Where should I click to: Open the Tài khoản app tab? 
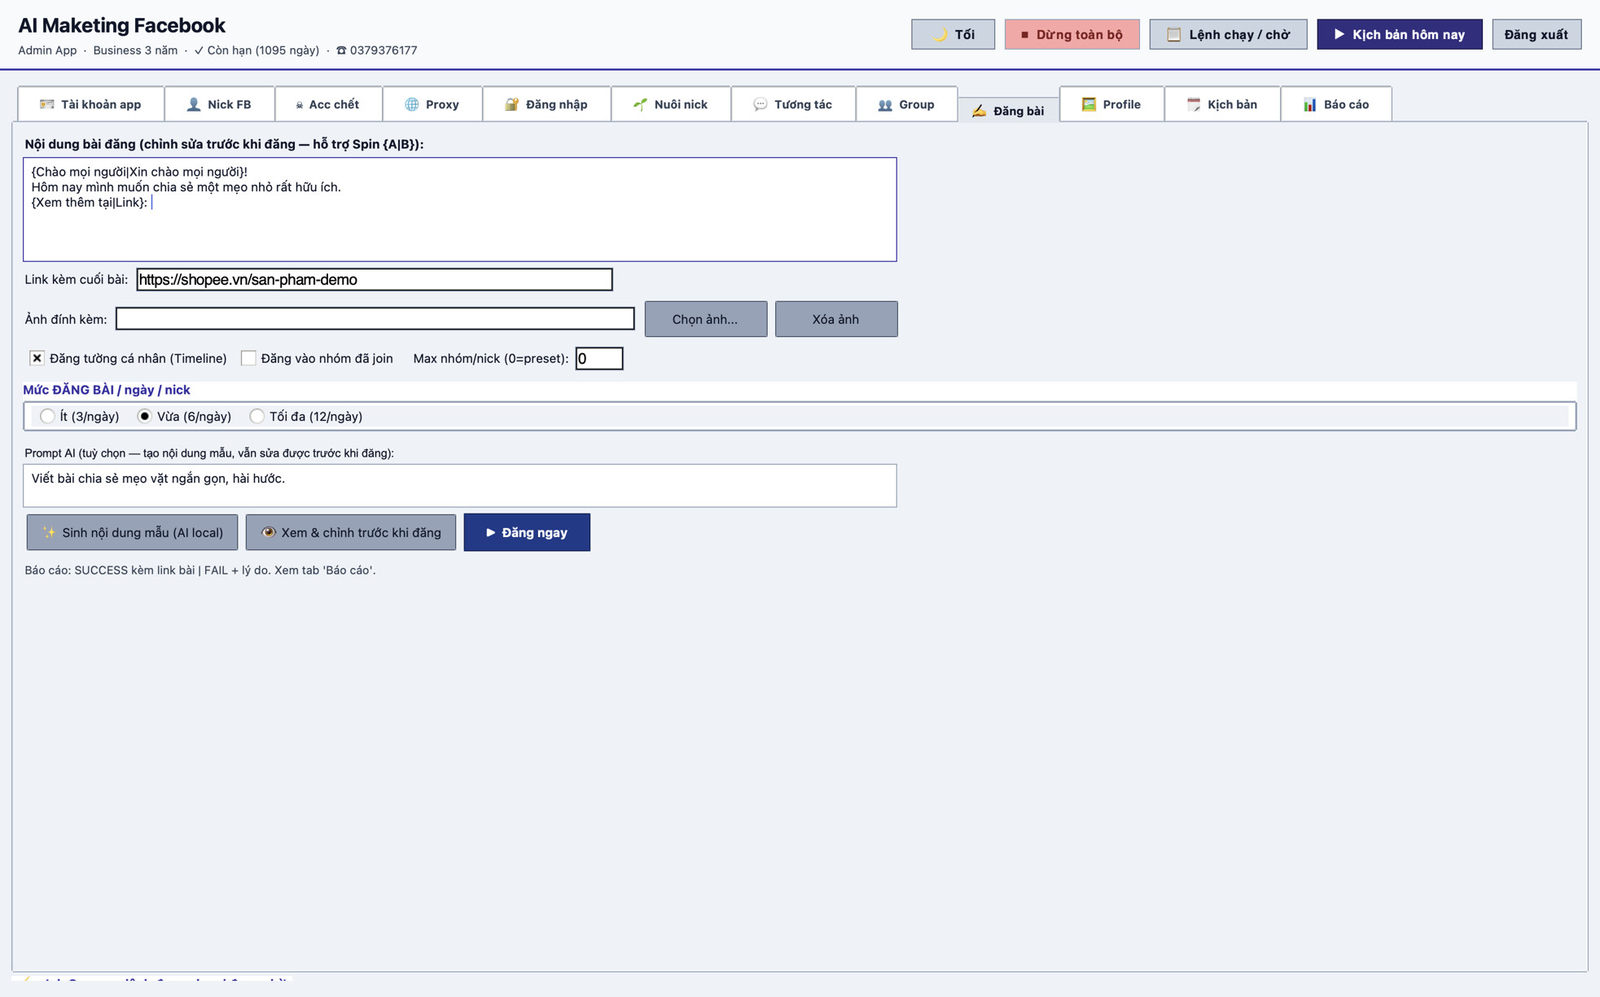(x=91, y=104)
